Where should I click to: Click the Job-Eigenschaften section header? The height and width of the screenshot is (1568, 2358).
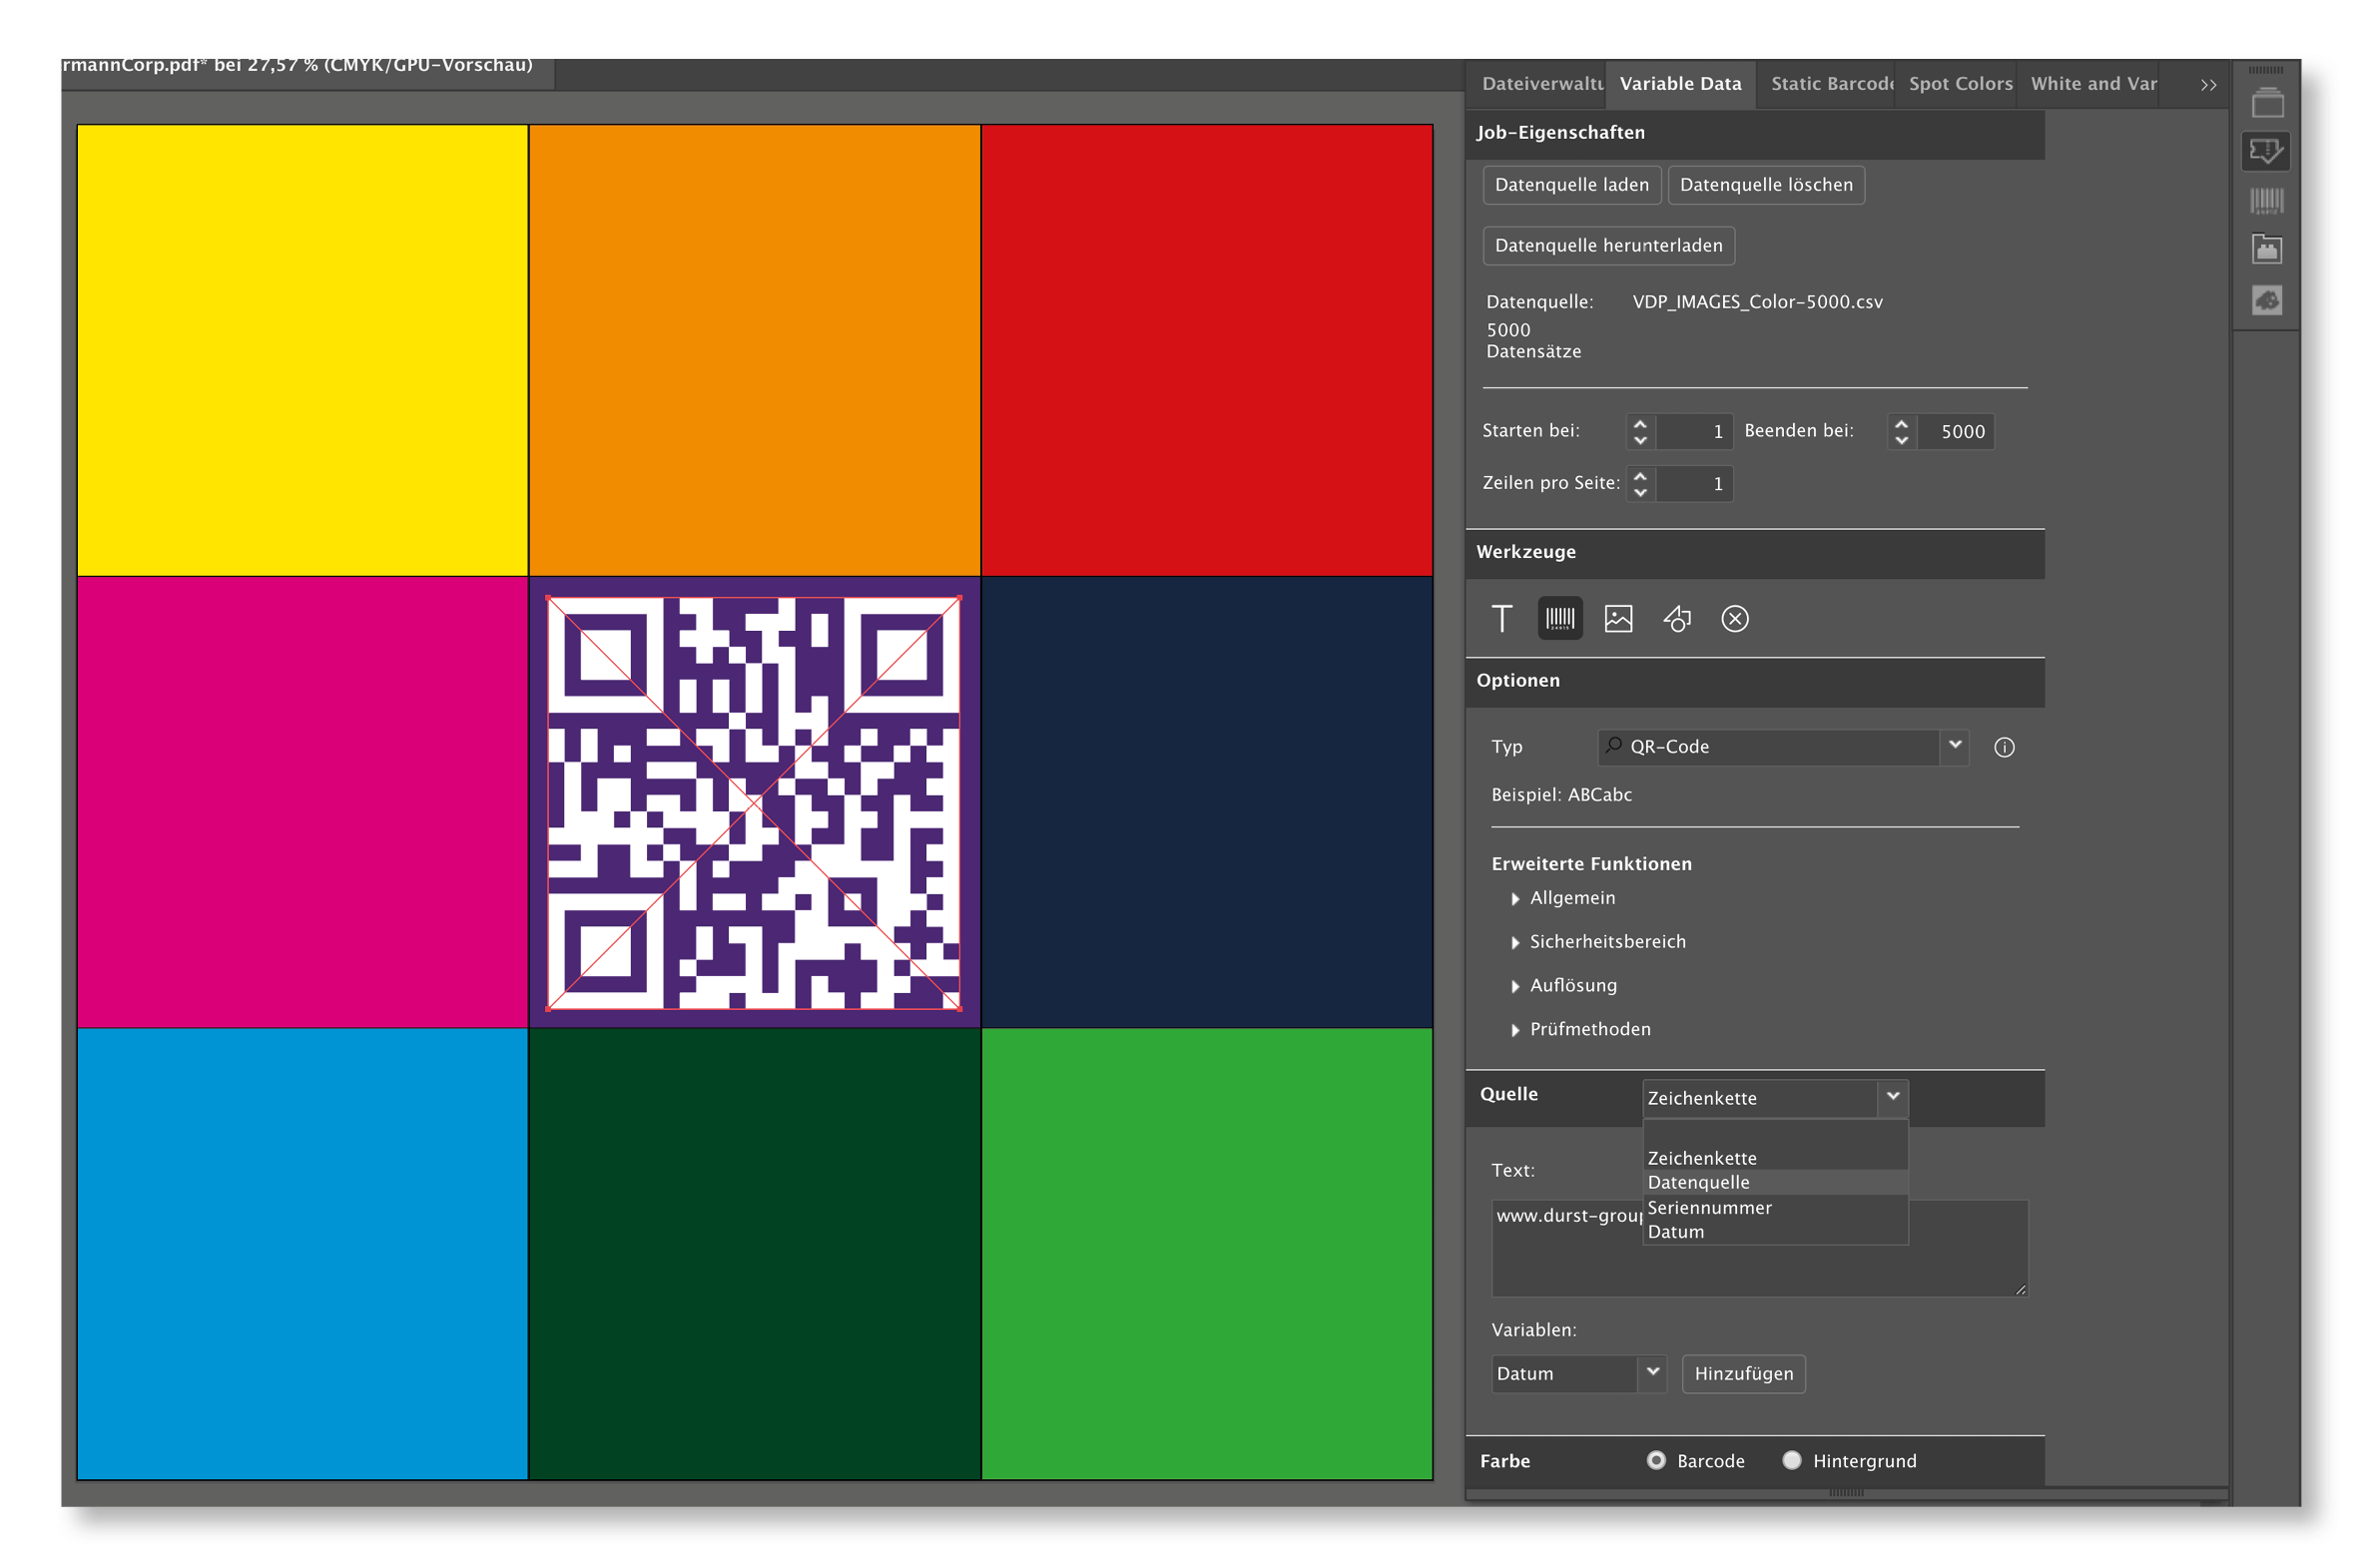tap(1754, 133)
